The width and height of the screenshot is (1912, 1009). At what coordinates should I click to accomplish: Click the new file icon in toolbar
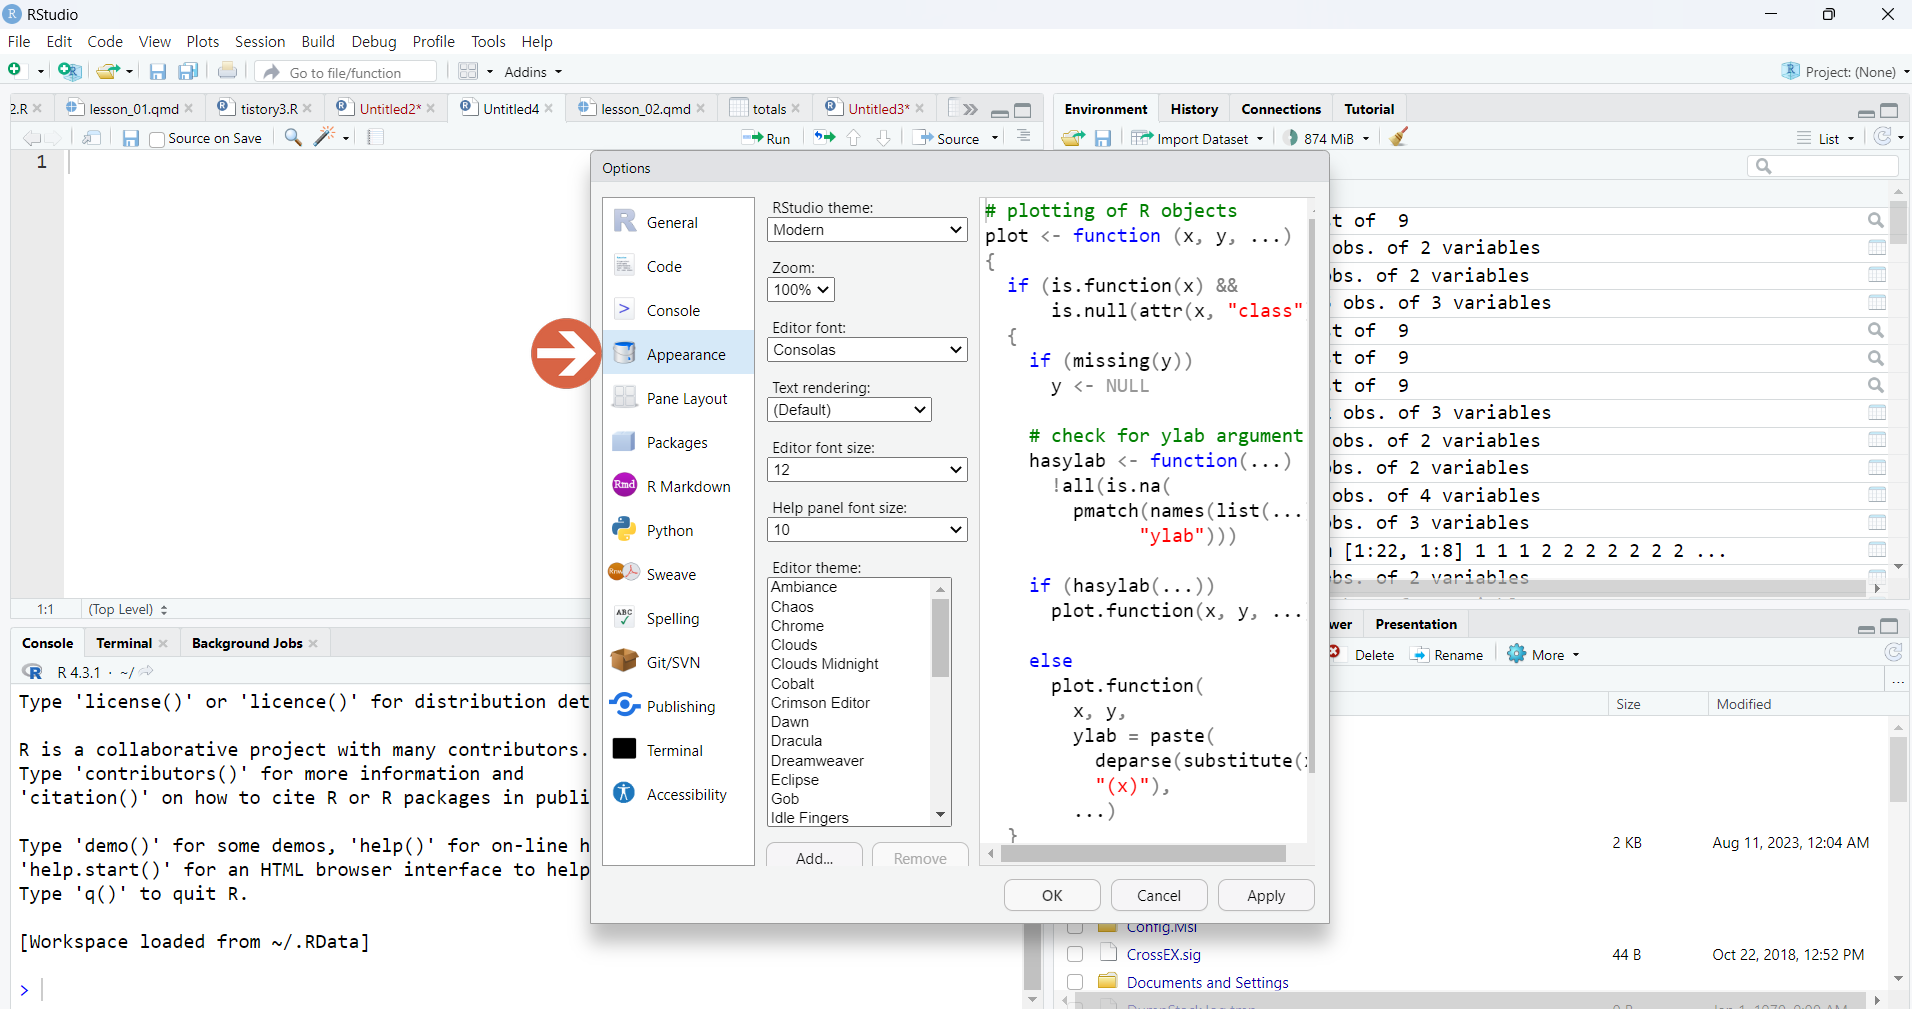[x=15, y=71]
